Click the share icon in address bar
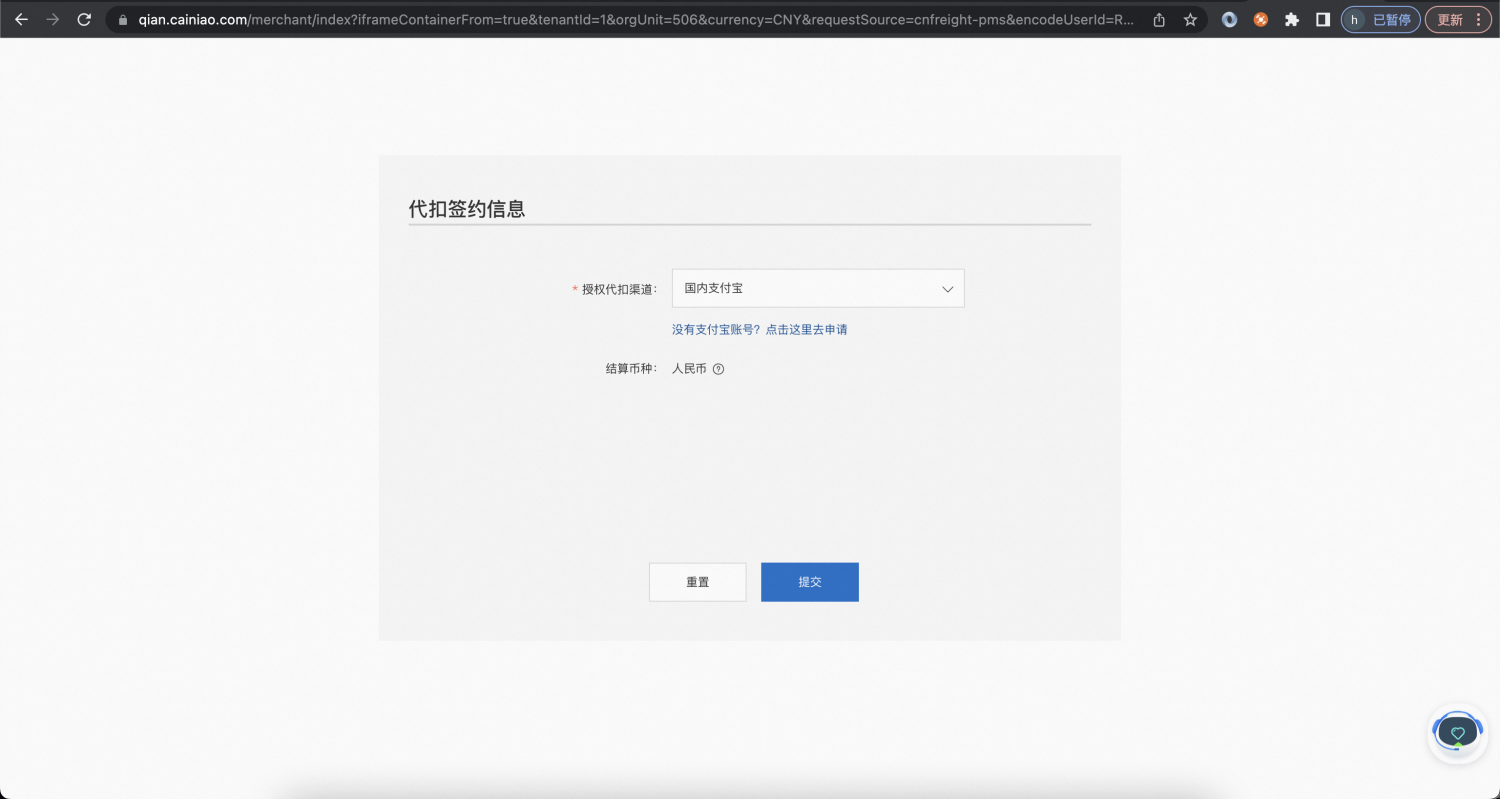This screenshot has width=1500, height=799. 1159,19
